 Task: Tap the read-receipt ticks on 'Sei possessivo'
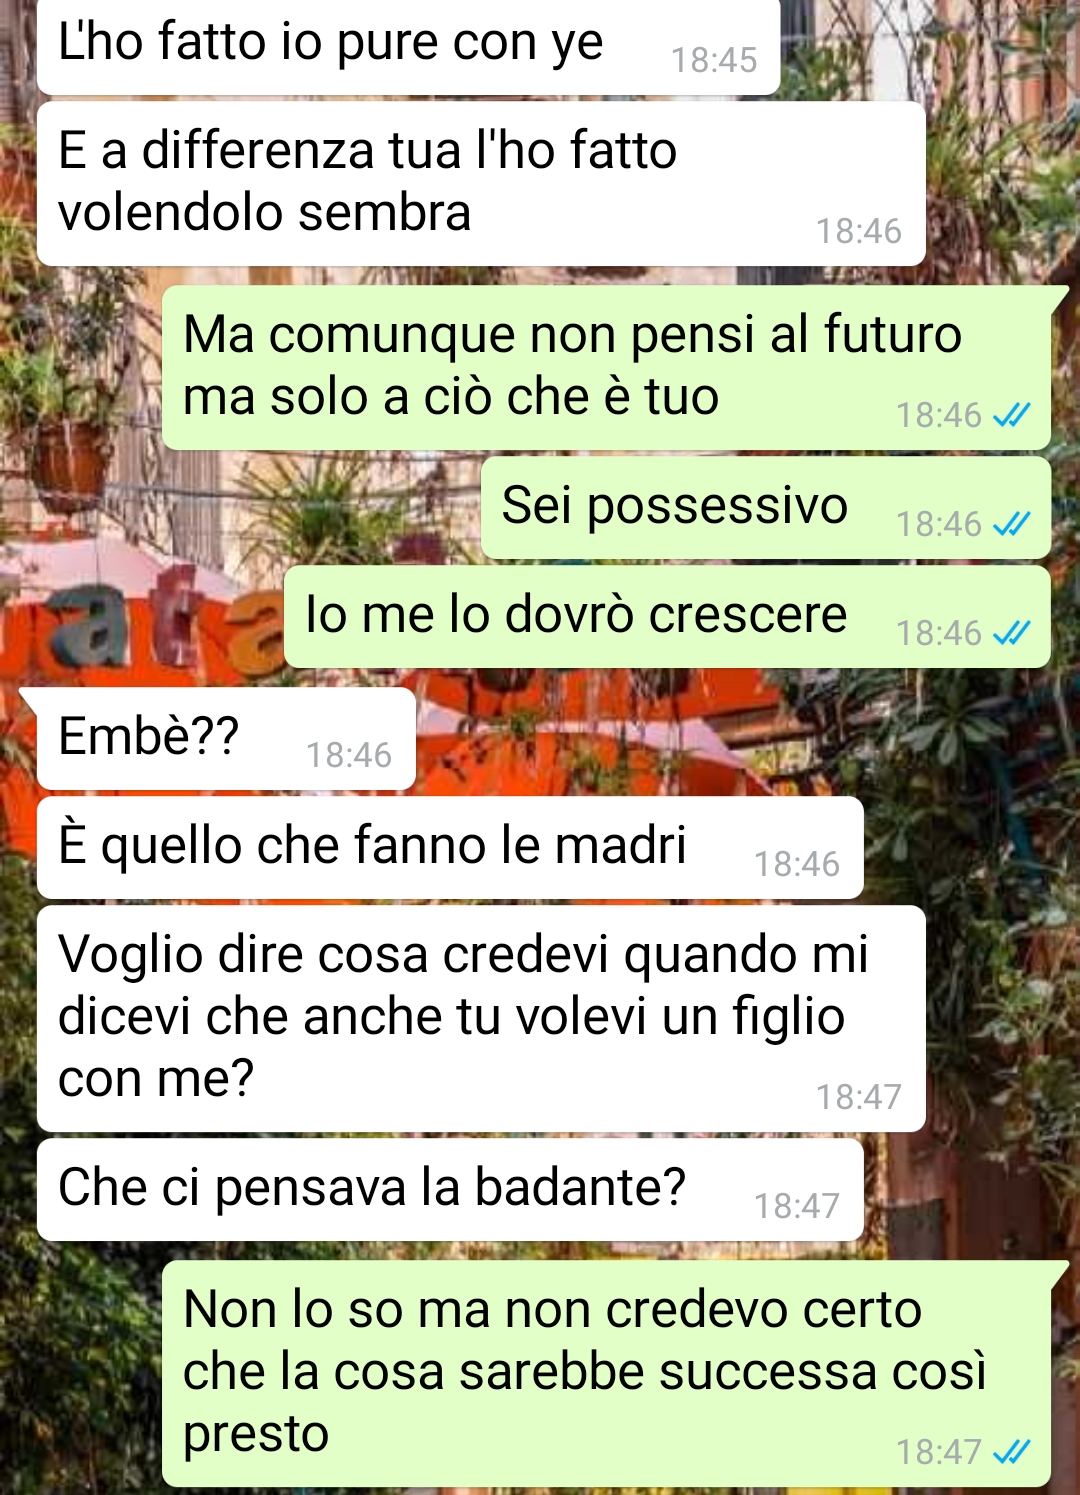[x=1011, y=524]
